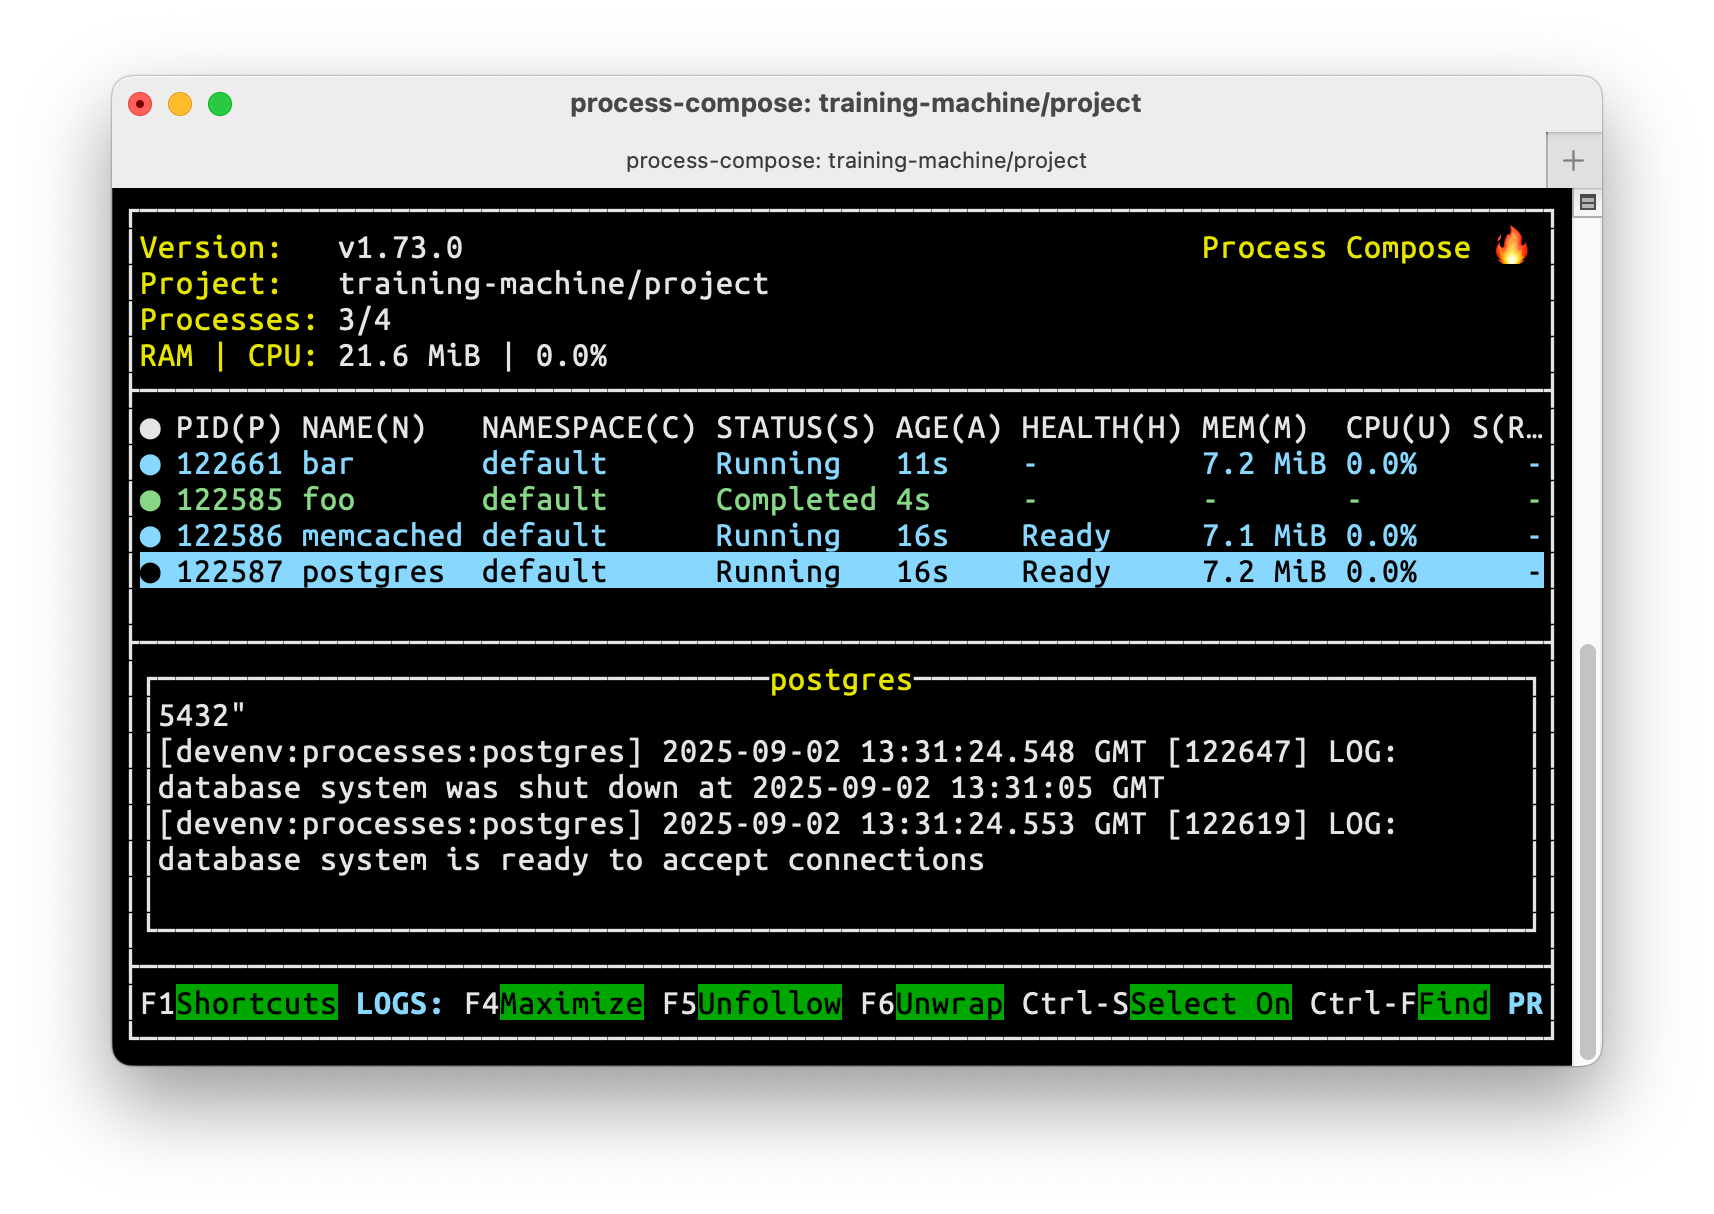
Task: Sort processes by the NAME(N) column
Action: [364, 428]
